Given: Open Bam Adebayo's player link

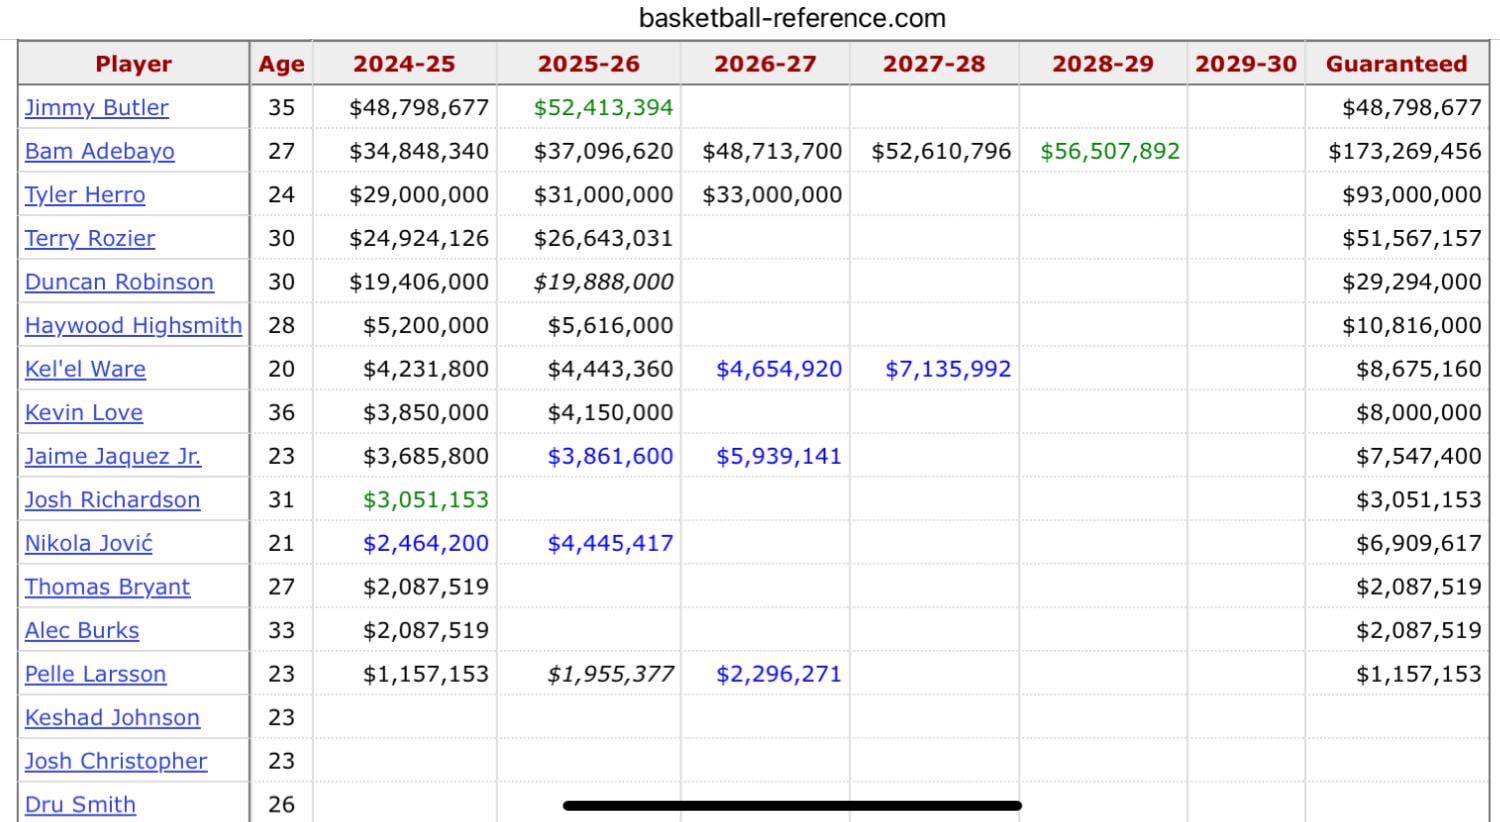Looking at the screenshot, I should click(x=99, y=151).
